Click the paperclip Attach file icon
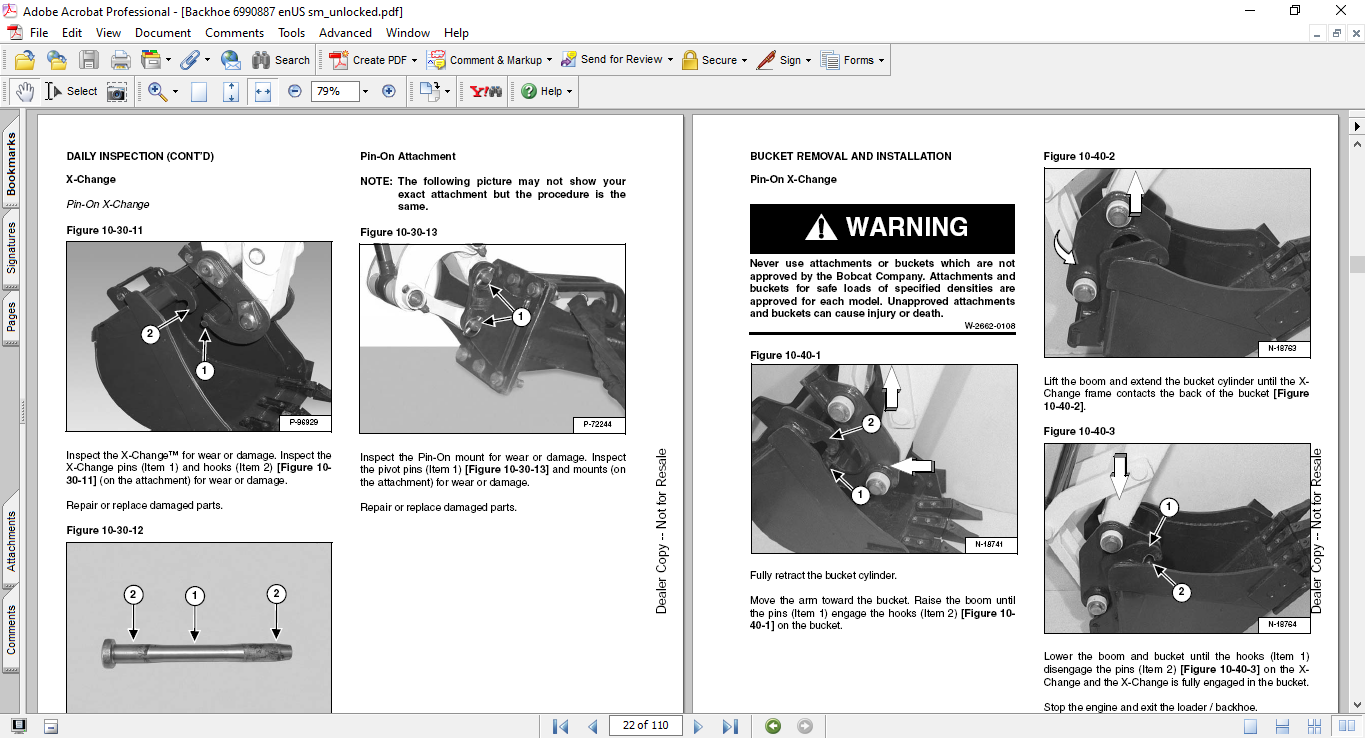The width and height of the screenshot is (1365, 738). click(x=189, y=60)
